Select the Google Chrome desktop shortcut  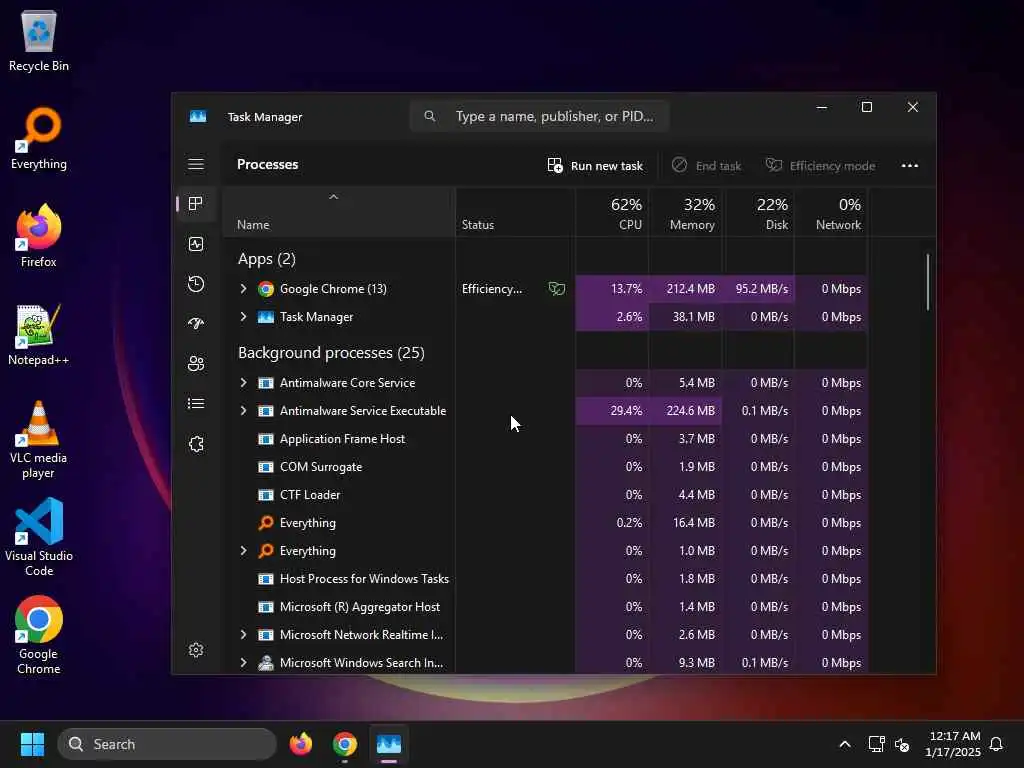click(39, 635)
